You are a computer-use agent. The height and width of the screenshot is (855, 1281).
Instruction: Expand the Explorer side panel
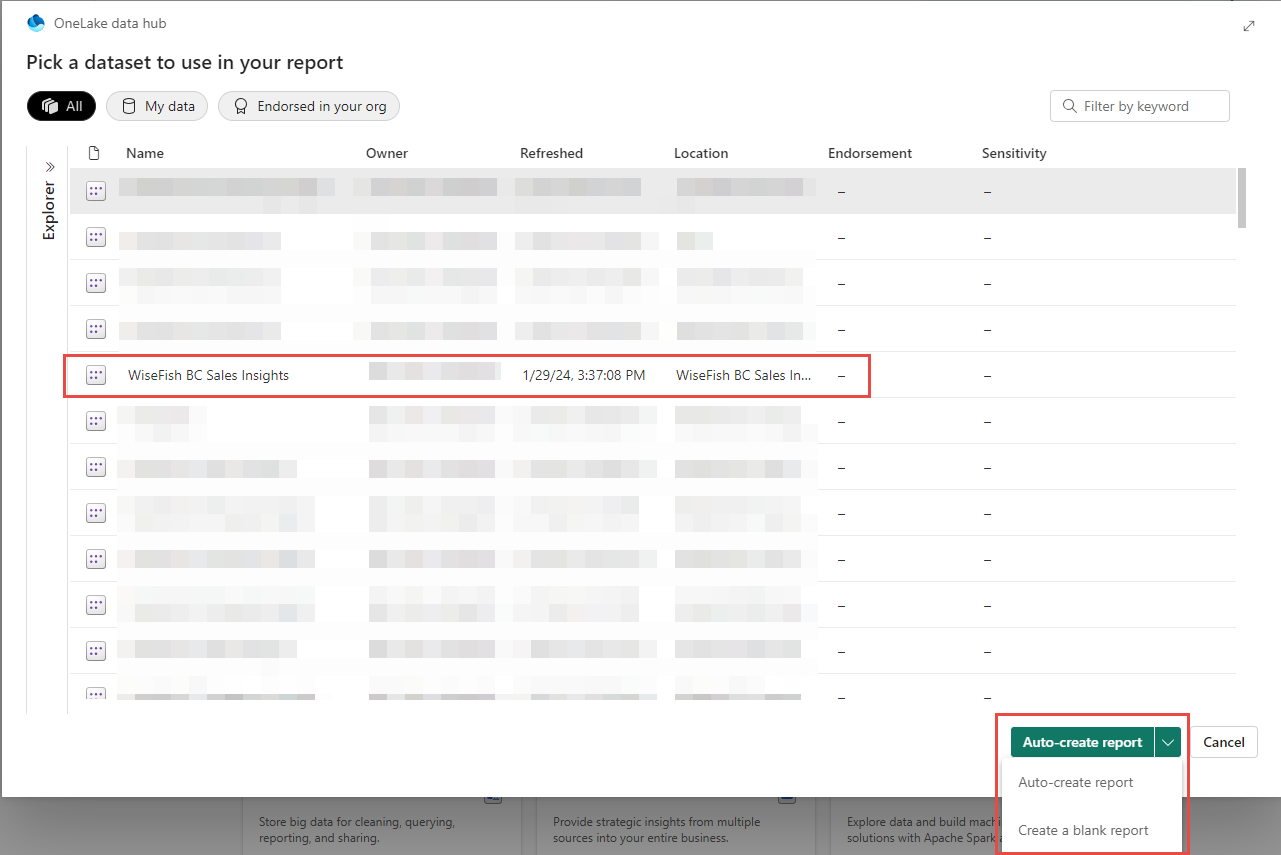point(49,166)
